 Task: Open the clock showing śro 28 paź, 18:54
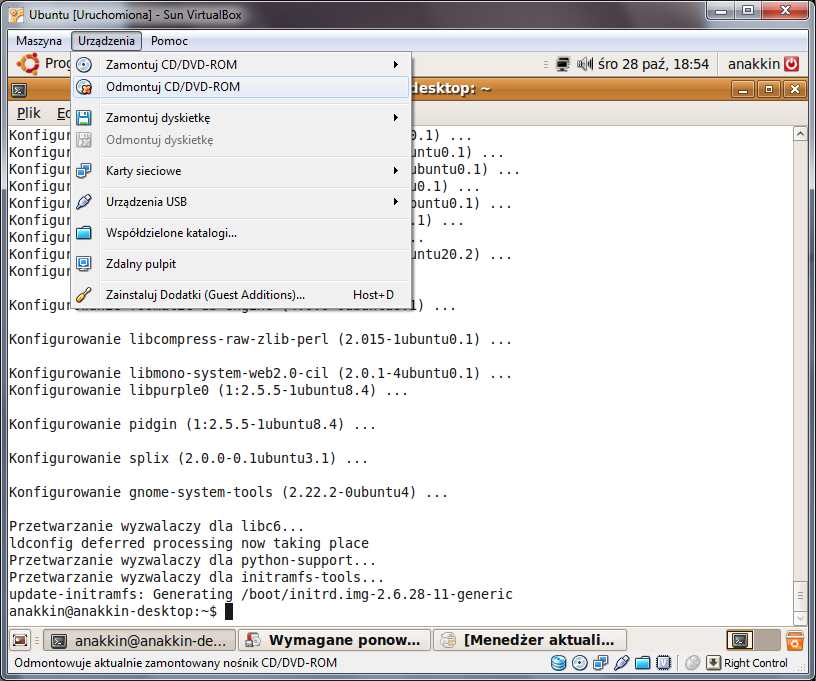point(653,64)
